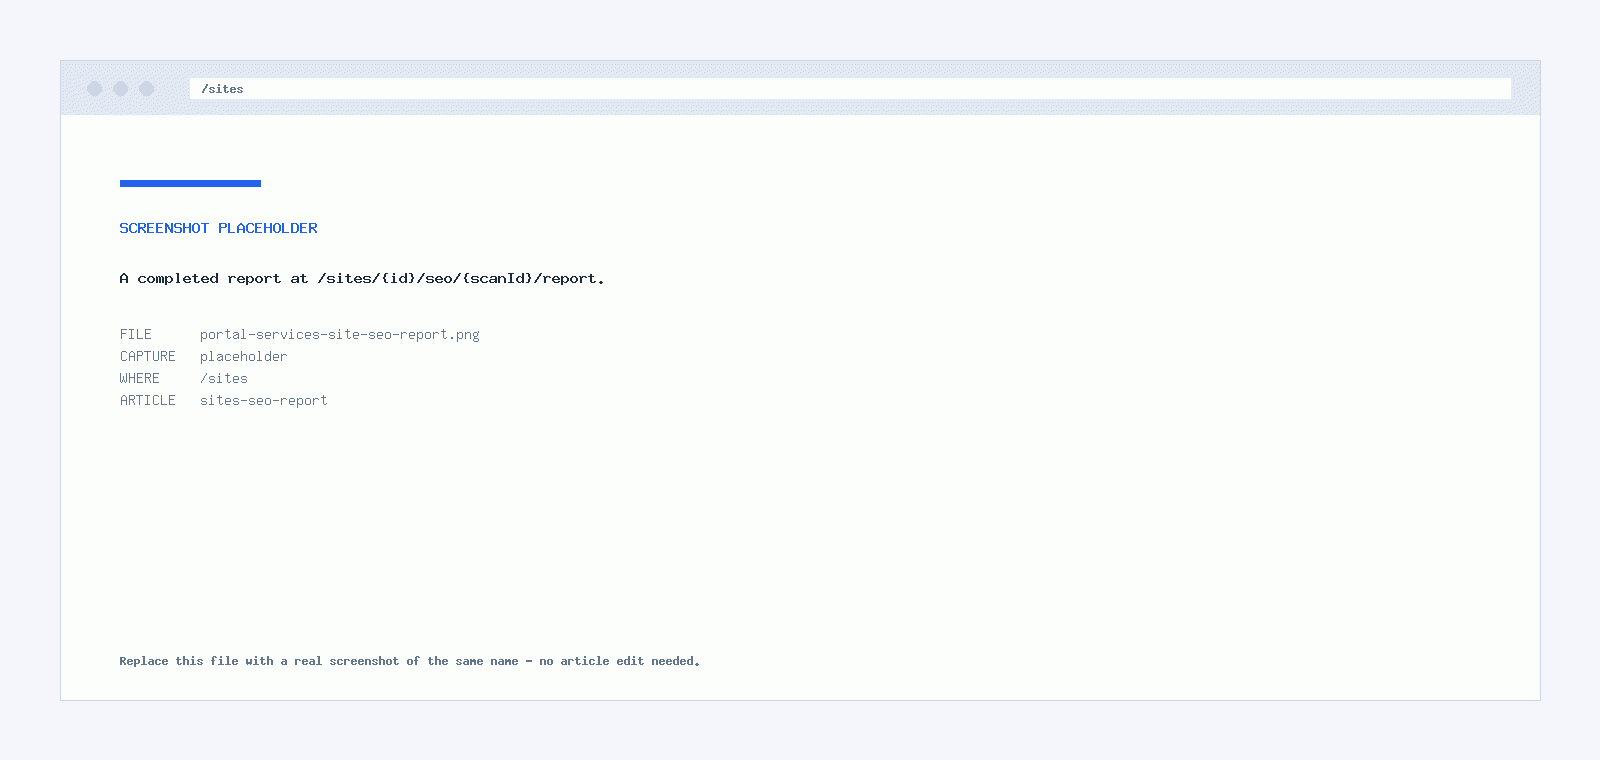Click the 'Replace this file' footer note
Viewport: 1600px width, 760px height.
pyautogui.click(x=410, y=661)
